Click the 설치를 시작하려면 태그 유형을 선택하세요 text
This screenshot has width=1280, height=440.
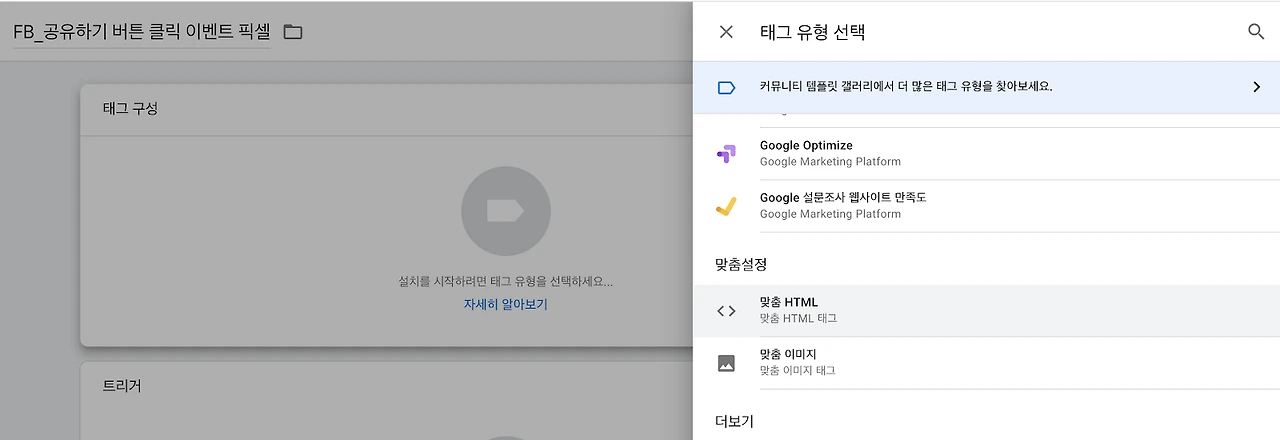click(505, 282)
